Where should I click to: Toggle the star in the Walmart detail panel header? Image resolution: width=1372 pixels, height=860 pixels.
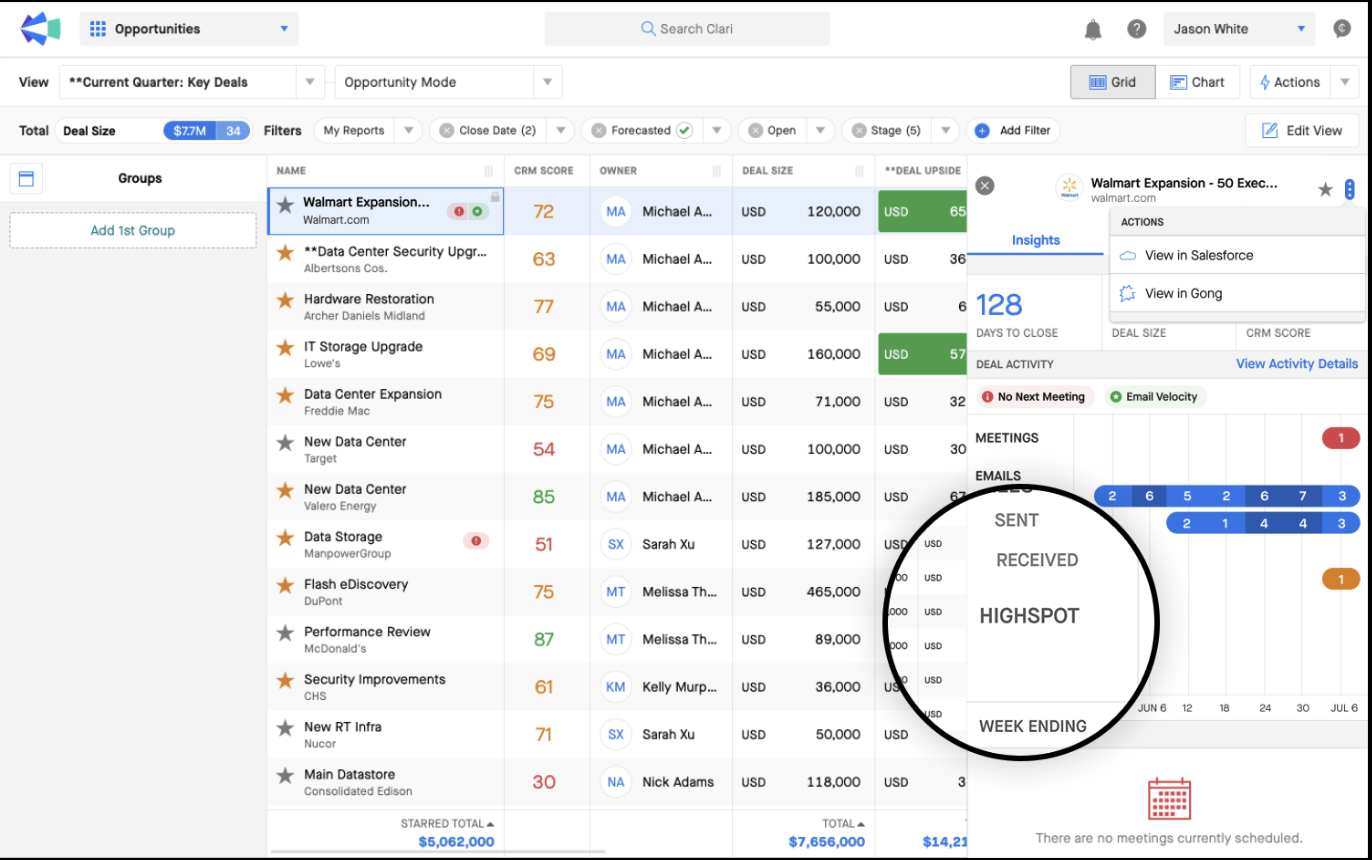pos(1325,189)
